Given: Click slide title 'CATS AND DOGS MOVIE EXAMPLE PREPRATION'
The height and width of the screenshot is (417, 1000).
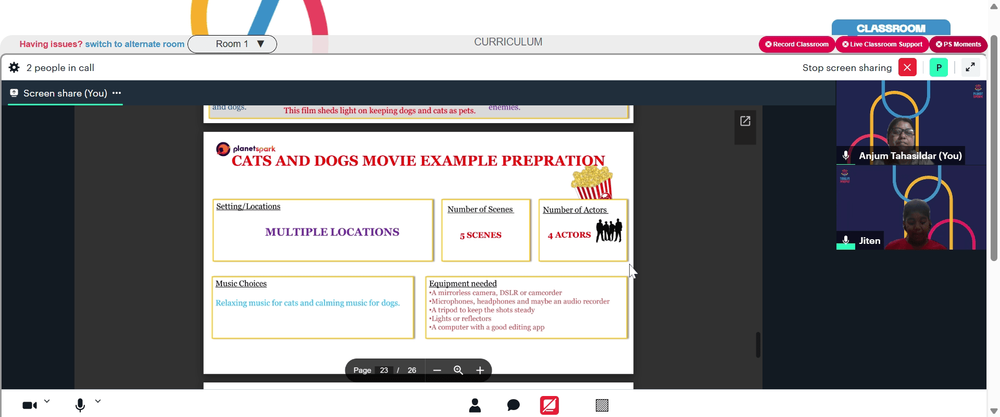Looking at the screenshot, I should tap(418, 161).
